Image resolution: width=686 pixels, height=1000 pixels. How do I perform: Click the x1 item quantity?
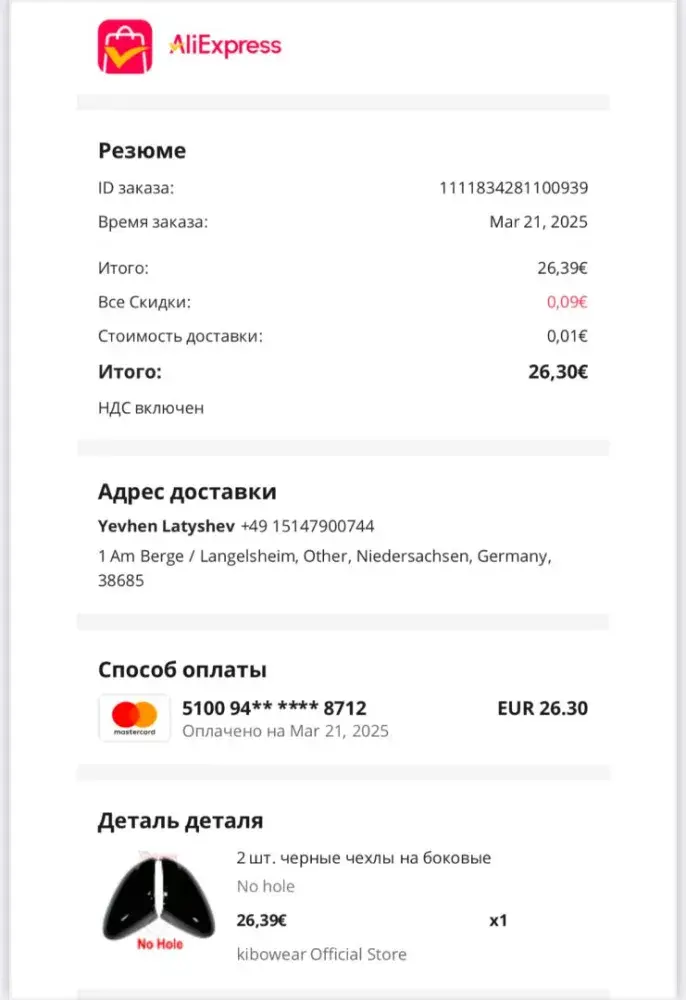(498, 920)
